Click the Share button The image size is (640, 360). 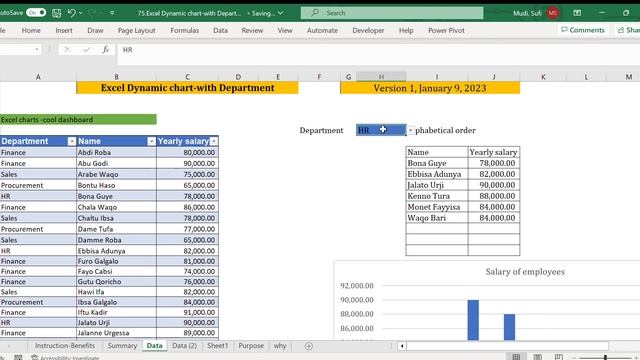coord(629,30)
